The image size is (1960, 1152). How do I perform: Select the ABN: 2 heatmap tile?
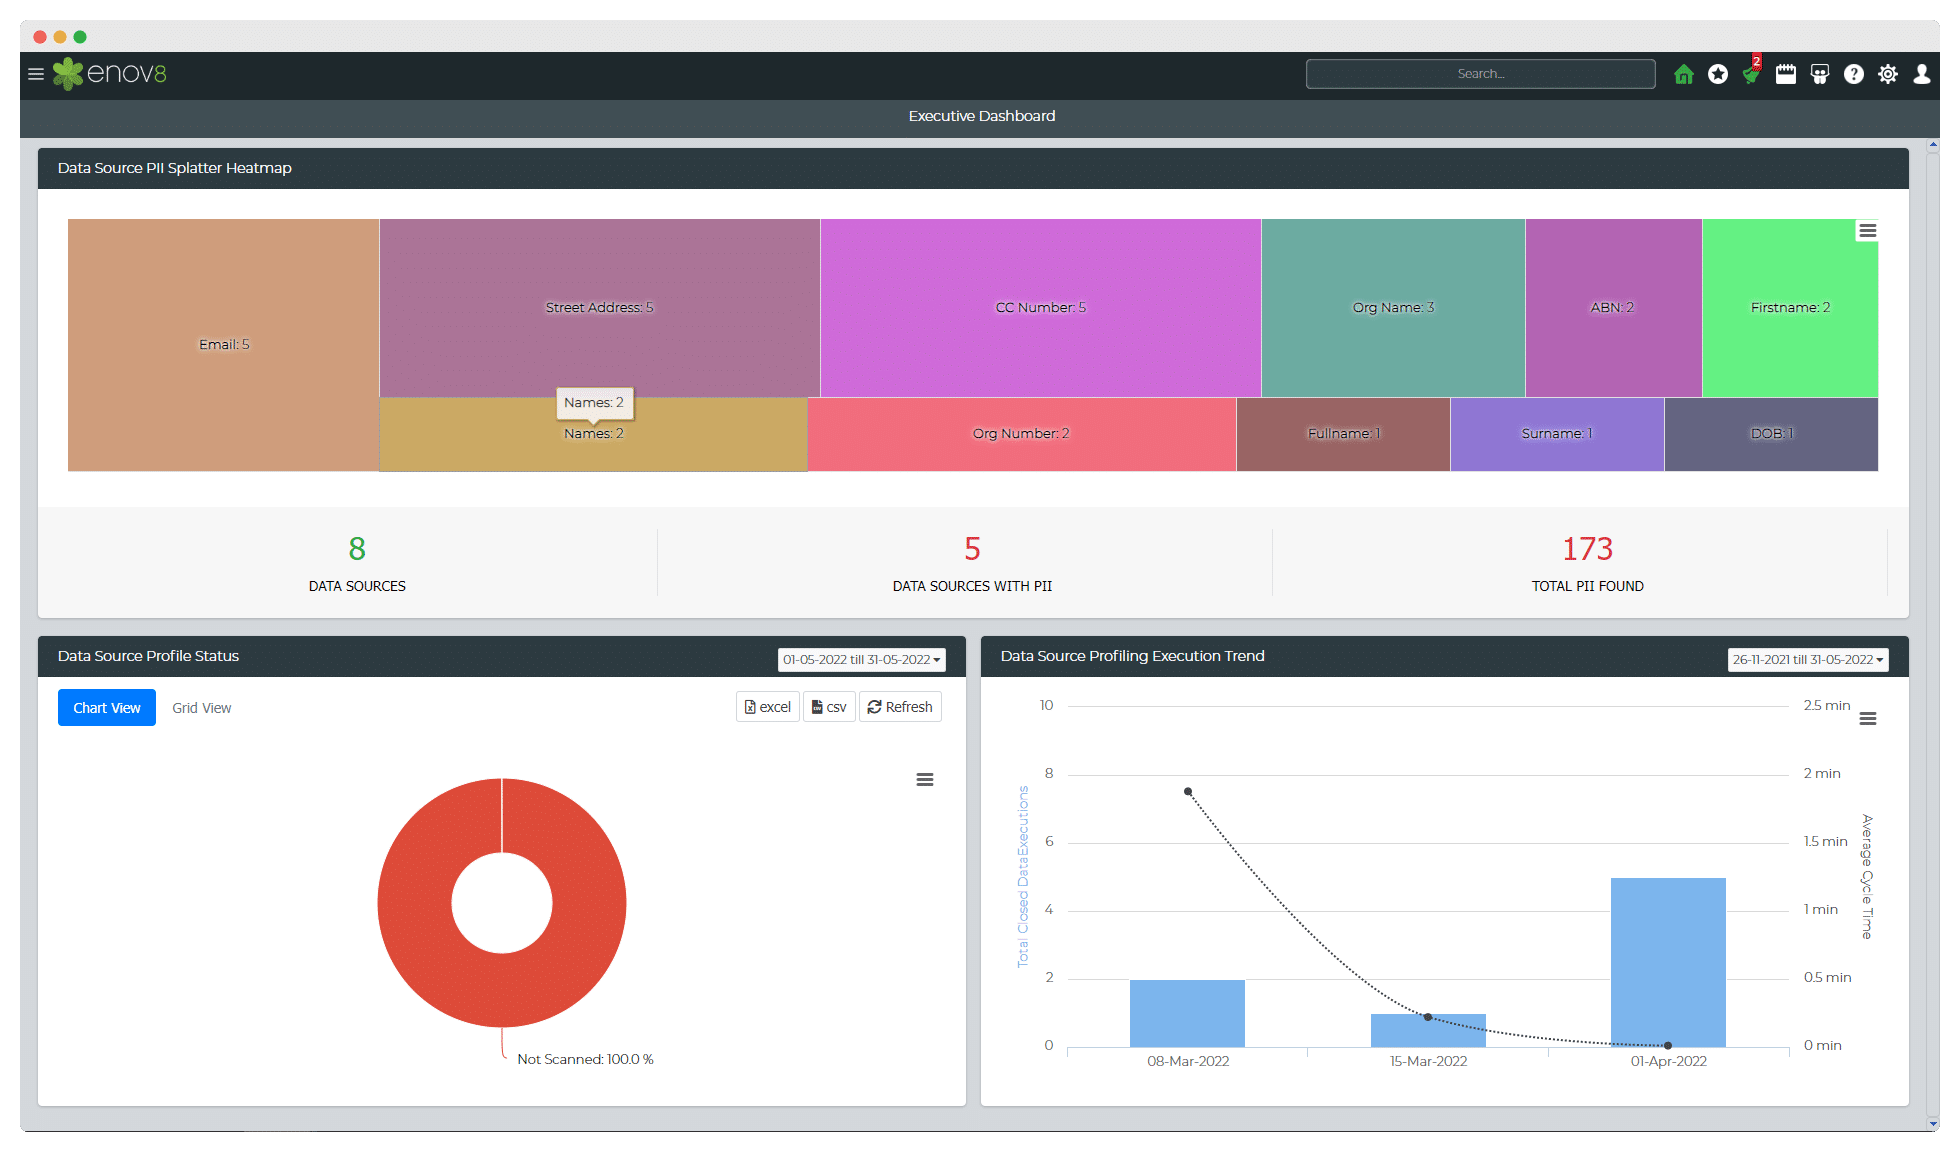[x=1613, y=308]
